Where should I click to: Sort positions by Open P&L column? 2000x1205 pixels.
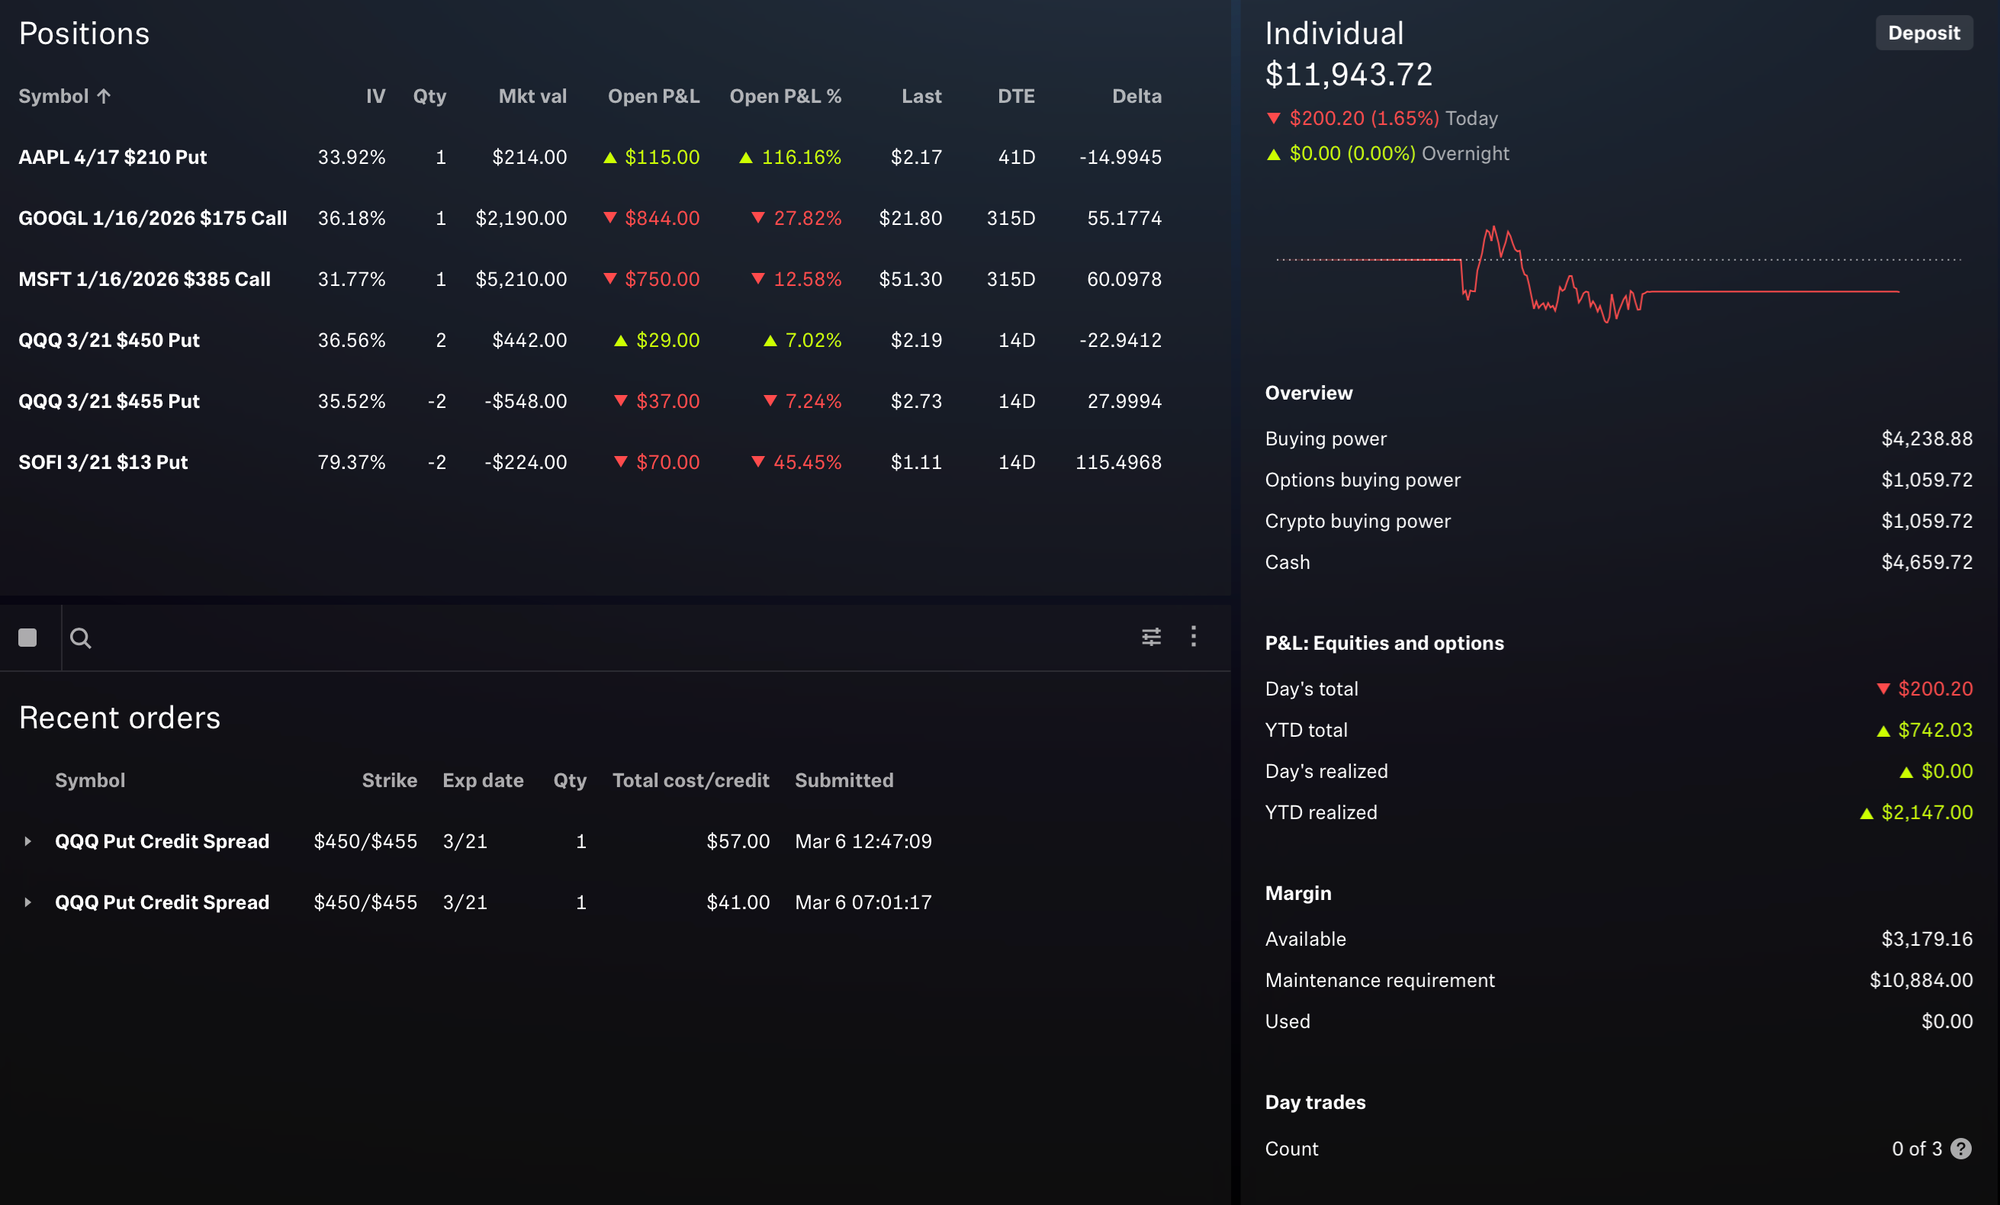tap(654, 96)
